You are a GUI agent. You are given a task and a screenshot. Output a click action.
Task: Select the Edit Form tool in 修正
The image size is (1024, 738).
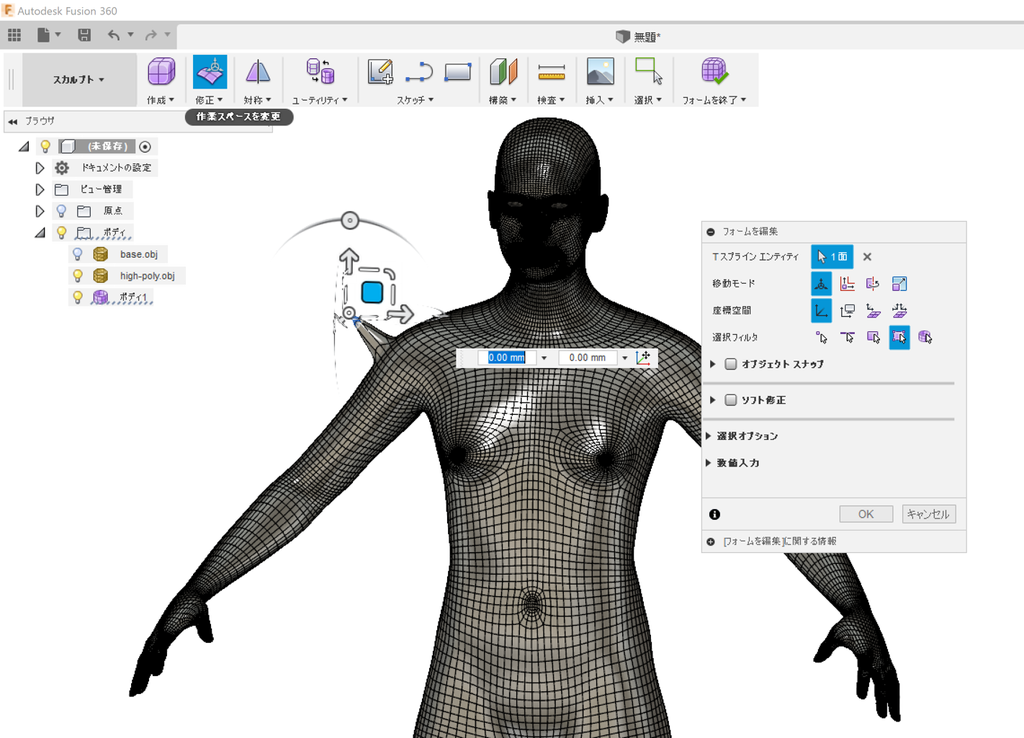pos(210,72)
